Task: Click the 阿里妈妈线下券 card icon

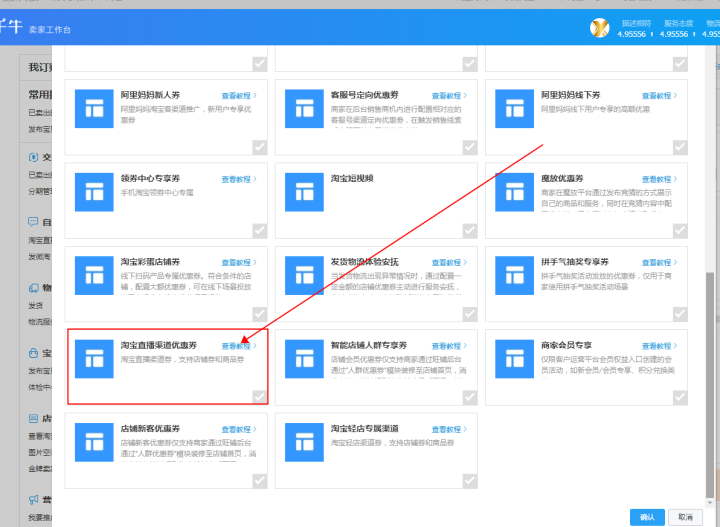Action: pyautogui.click(x=514, y=108)
